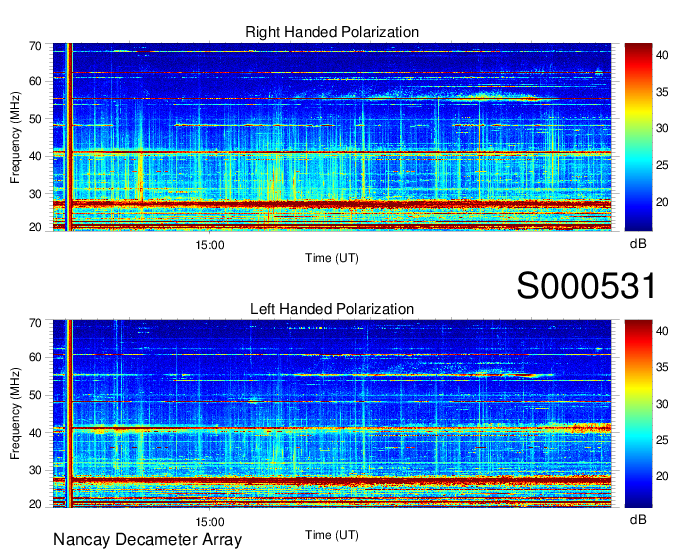Click the 35 dB label on left-handed colorbar
The image size is (680, 552).
coord(662,368)
